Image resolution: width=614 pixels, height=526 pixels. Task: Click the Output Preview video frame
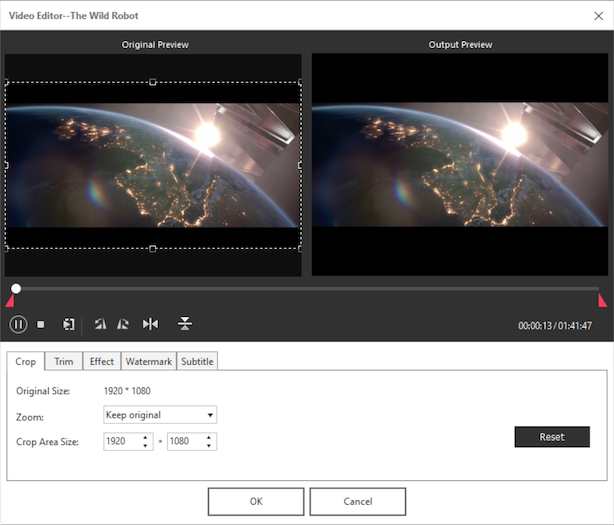click(460, 164)
